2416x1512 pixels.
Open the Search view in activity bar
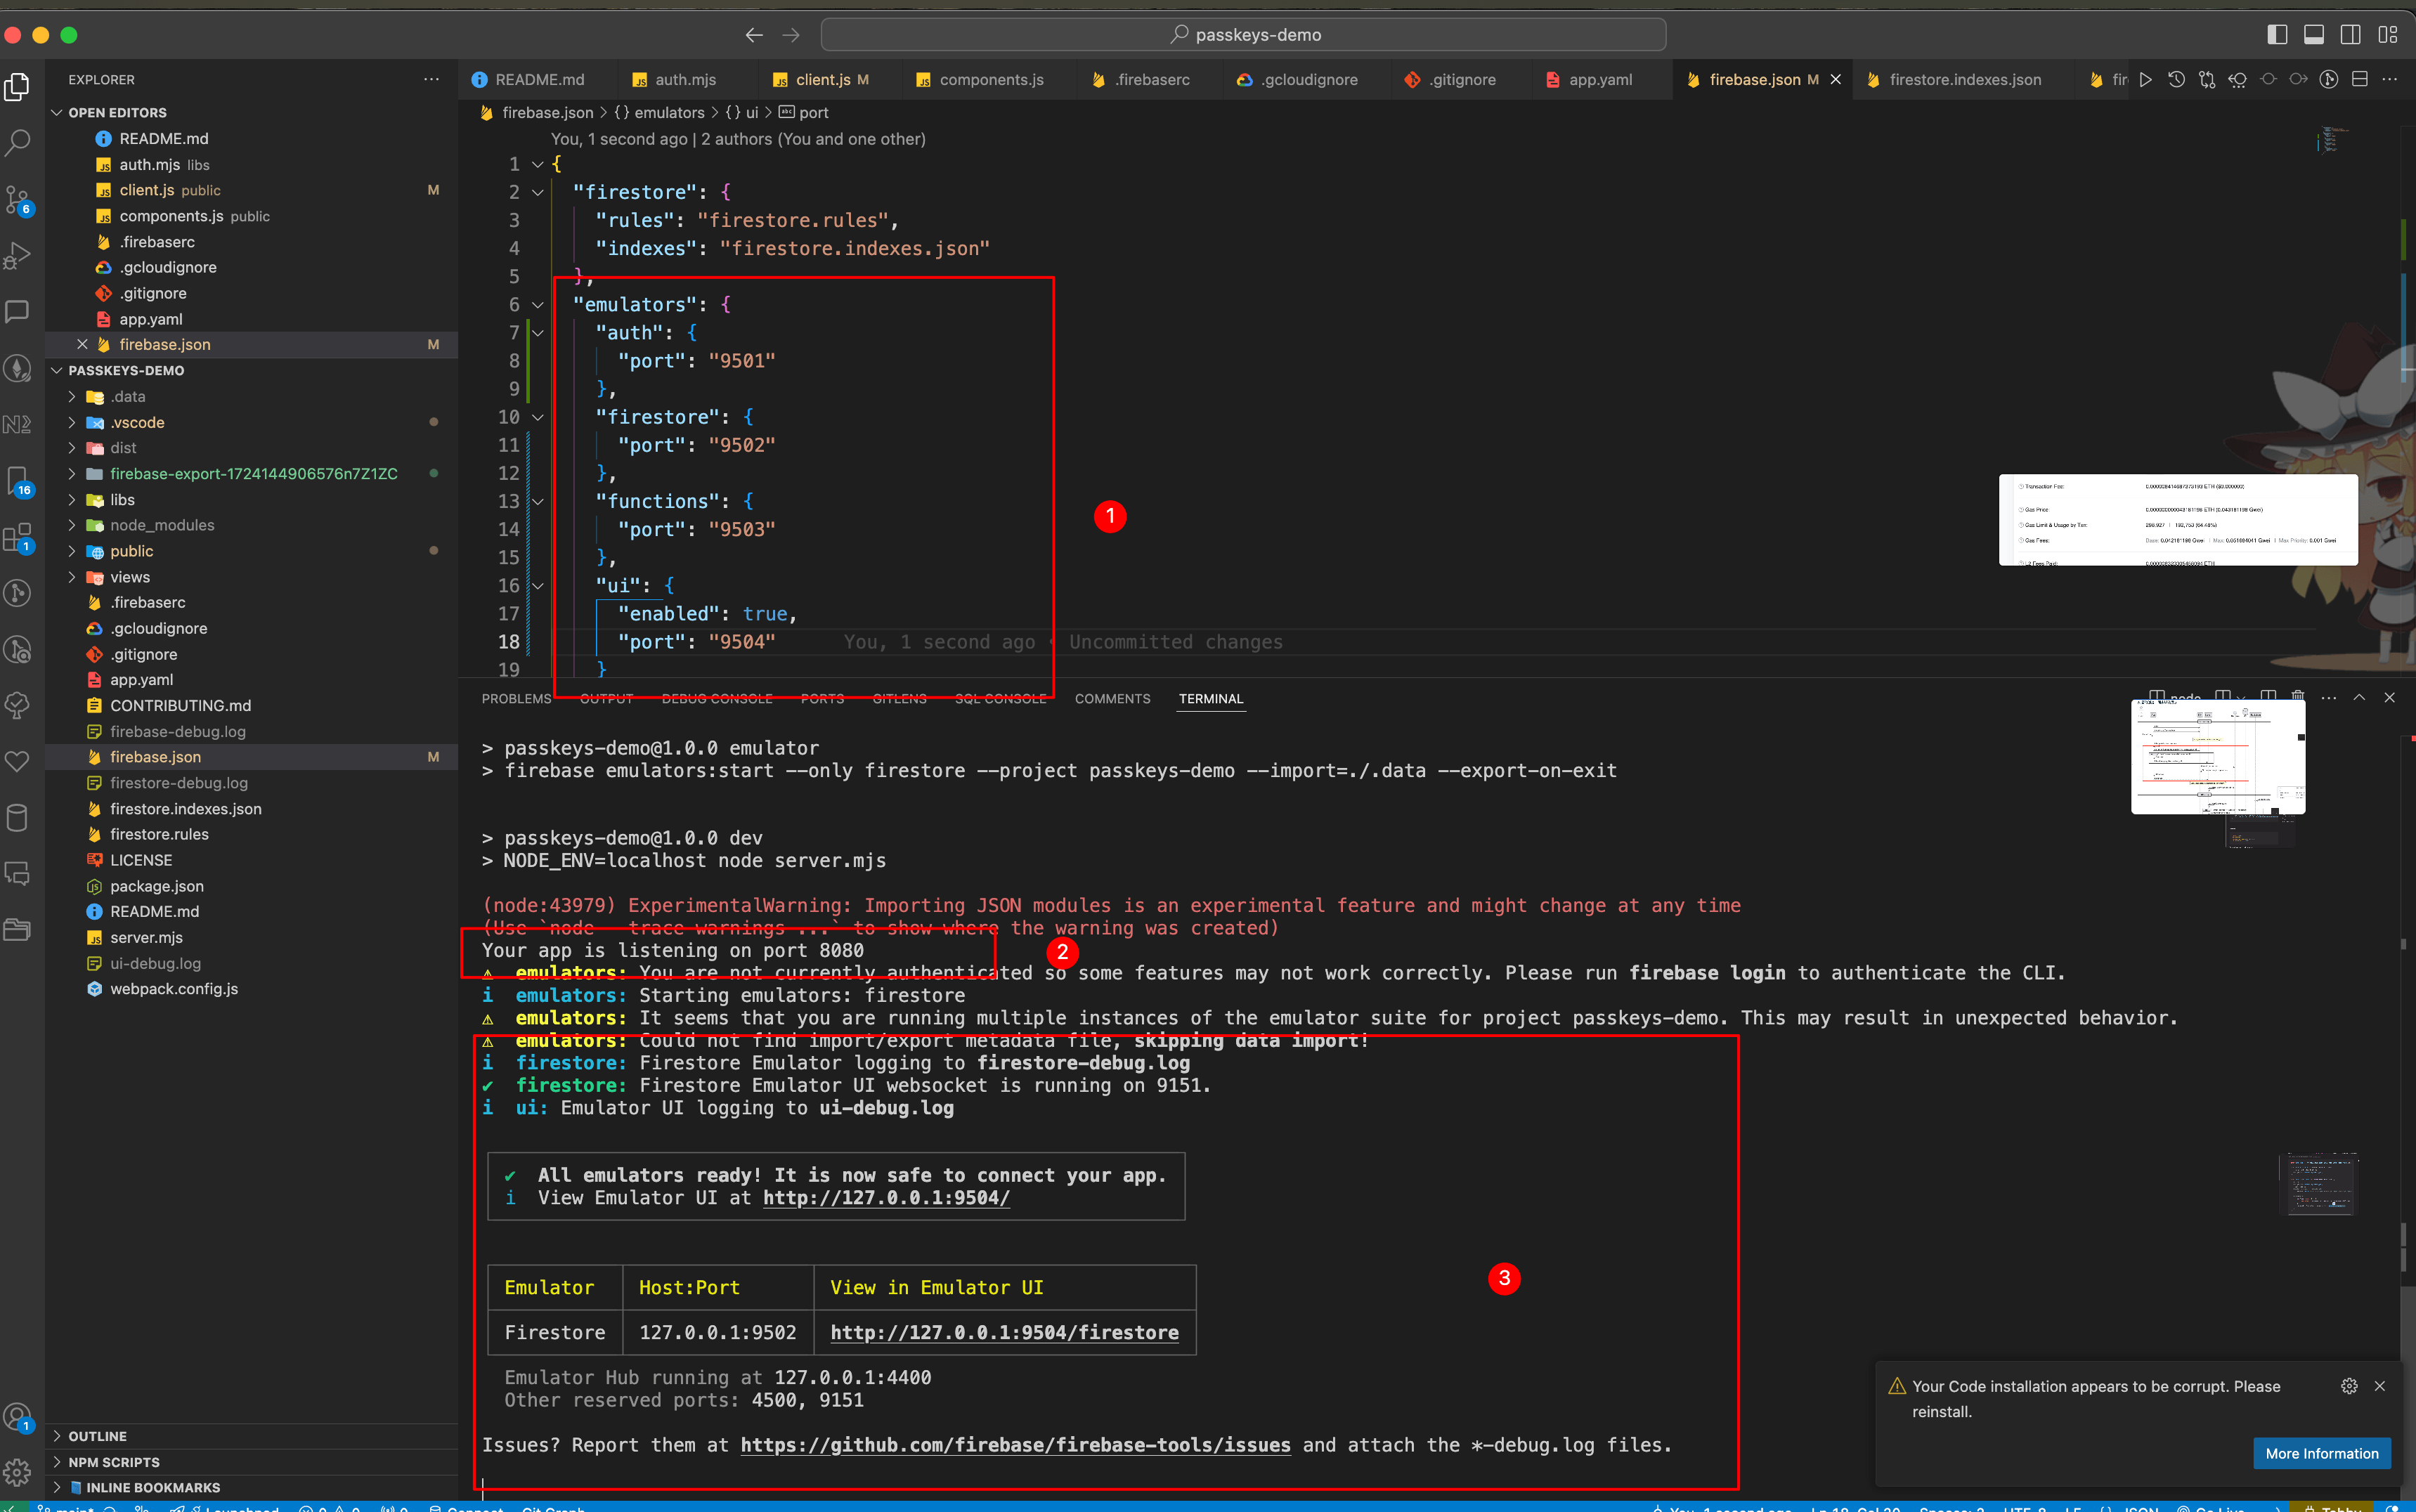tap(18, 143)
